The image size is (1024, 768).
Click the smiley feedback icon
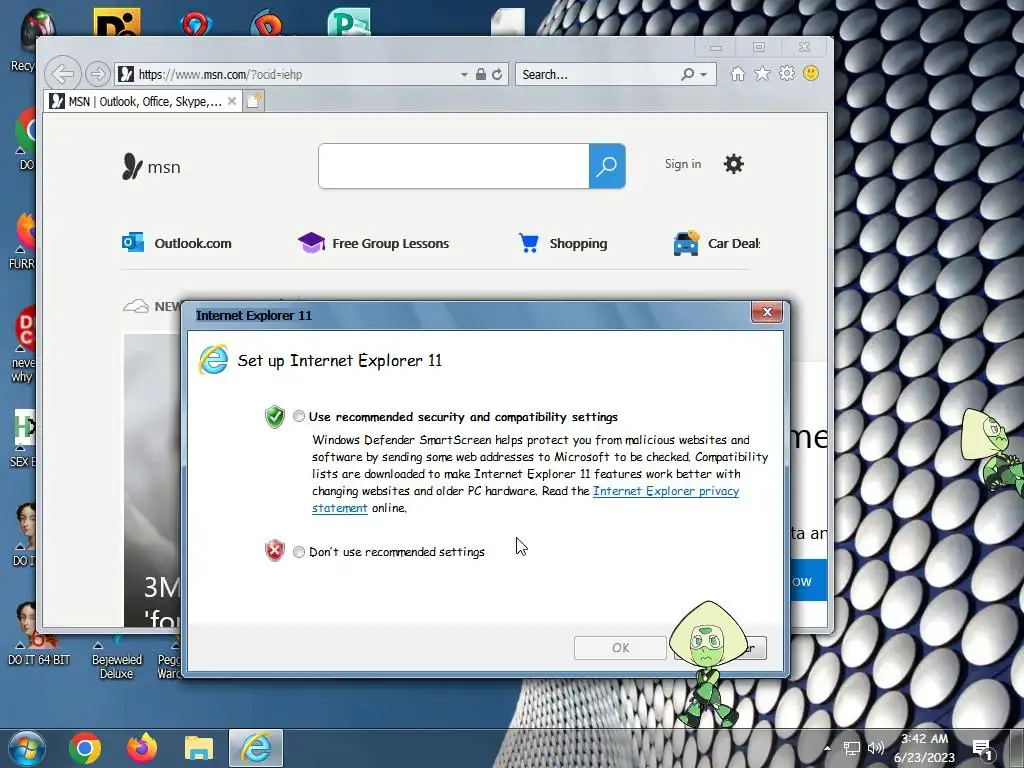point(811,73)
